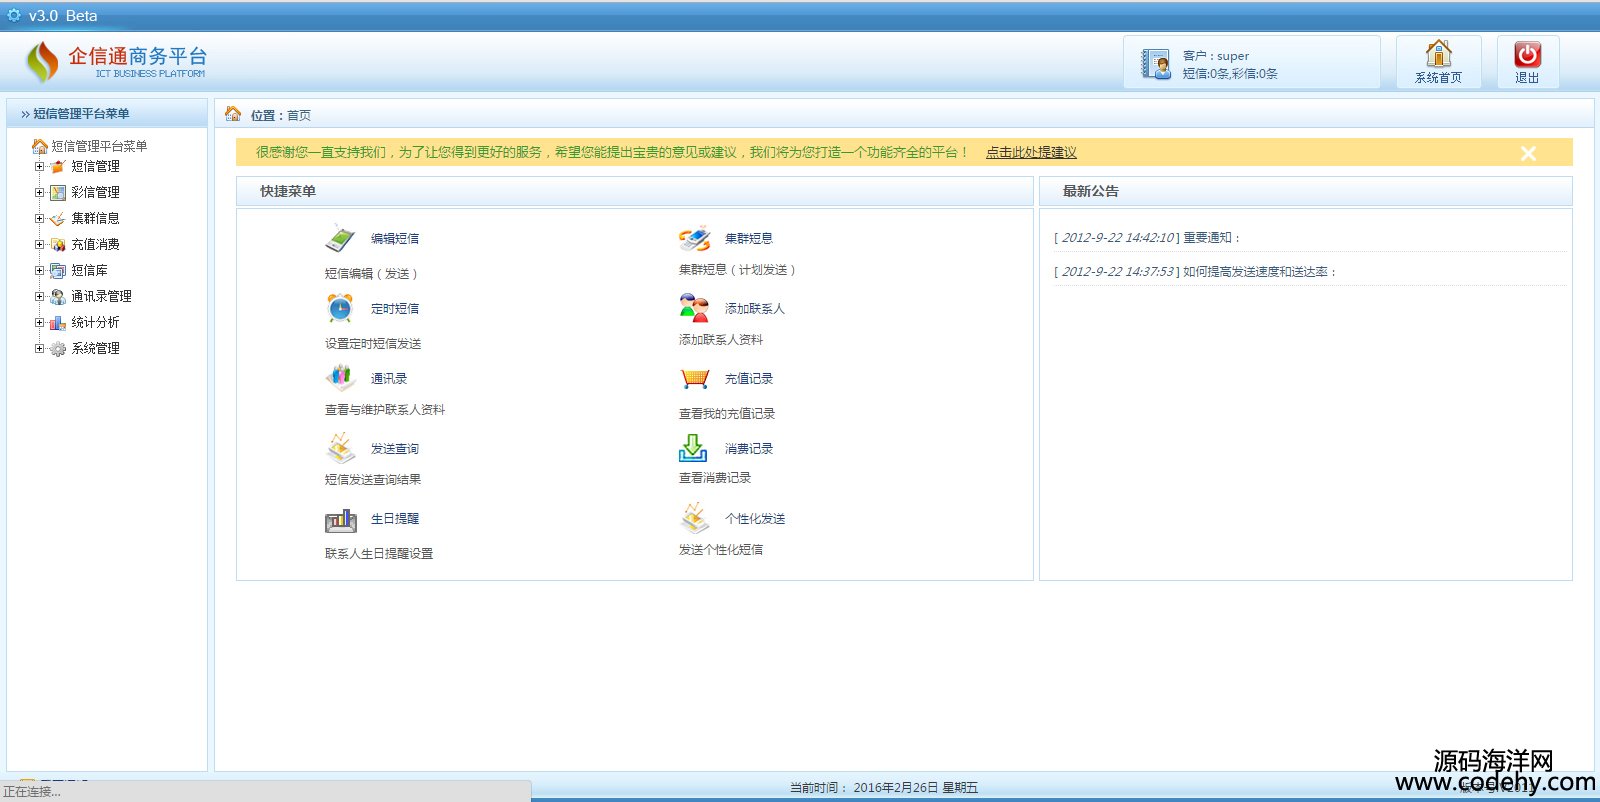Click the 集群短息 quick menu icon

[x=694, y=239]
